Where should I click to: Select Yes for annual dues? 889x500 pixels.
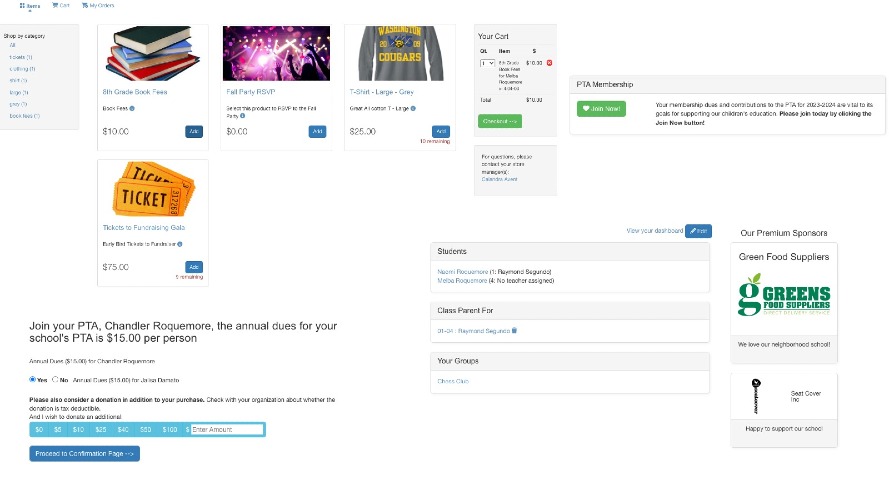[x=33, y=379]
